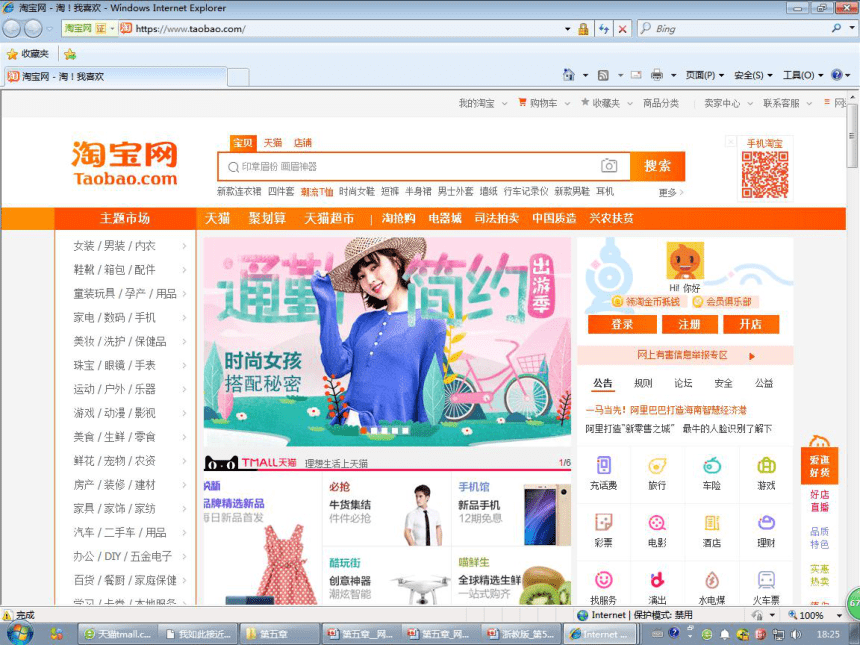Click the Windows Start orb

pyautogui.click(x=20, y=633)
